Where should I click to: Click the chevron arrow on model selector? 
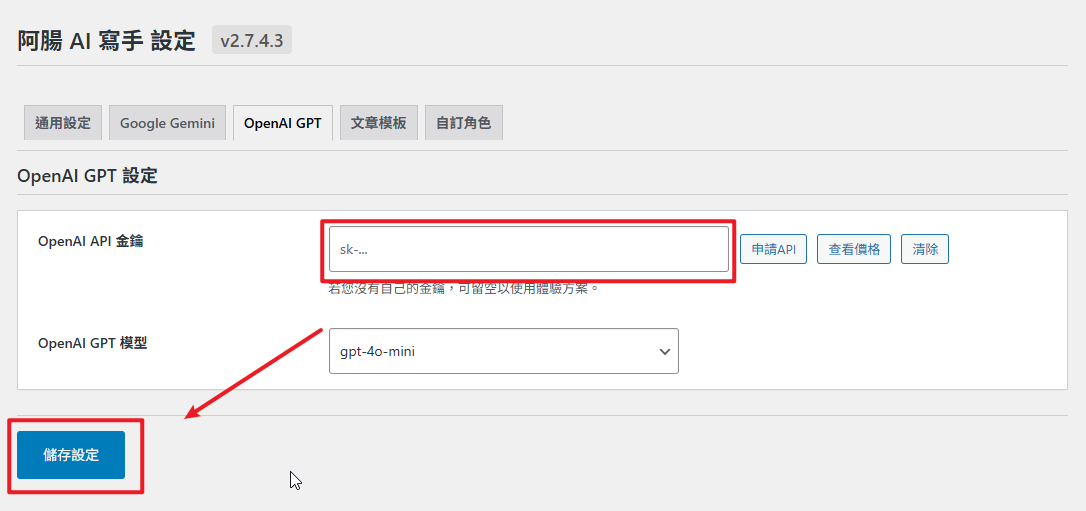click(665, 351)
